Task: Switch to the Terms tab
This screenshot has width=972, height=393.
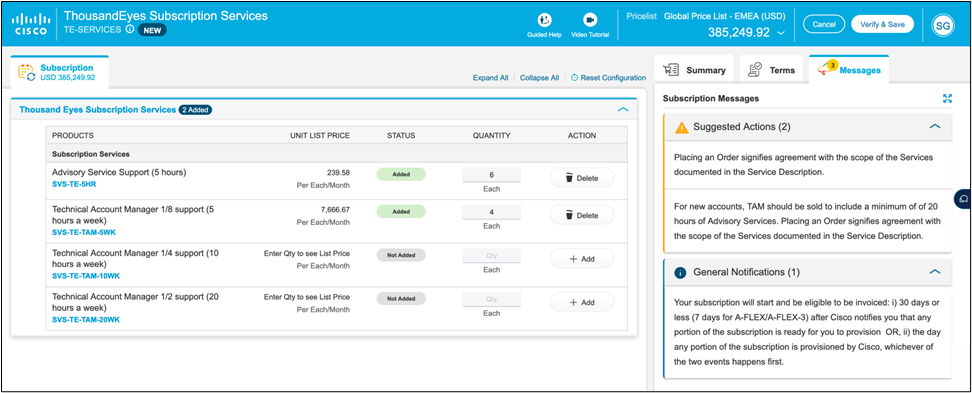Action: [771, 70]
